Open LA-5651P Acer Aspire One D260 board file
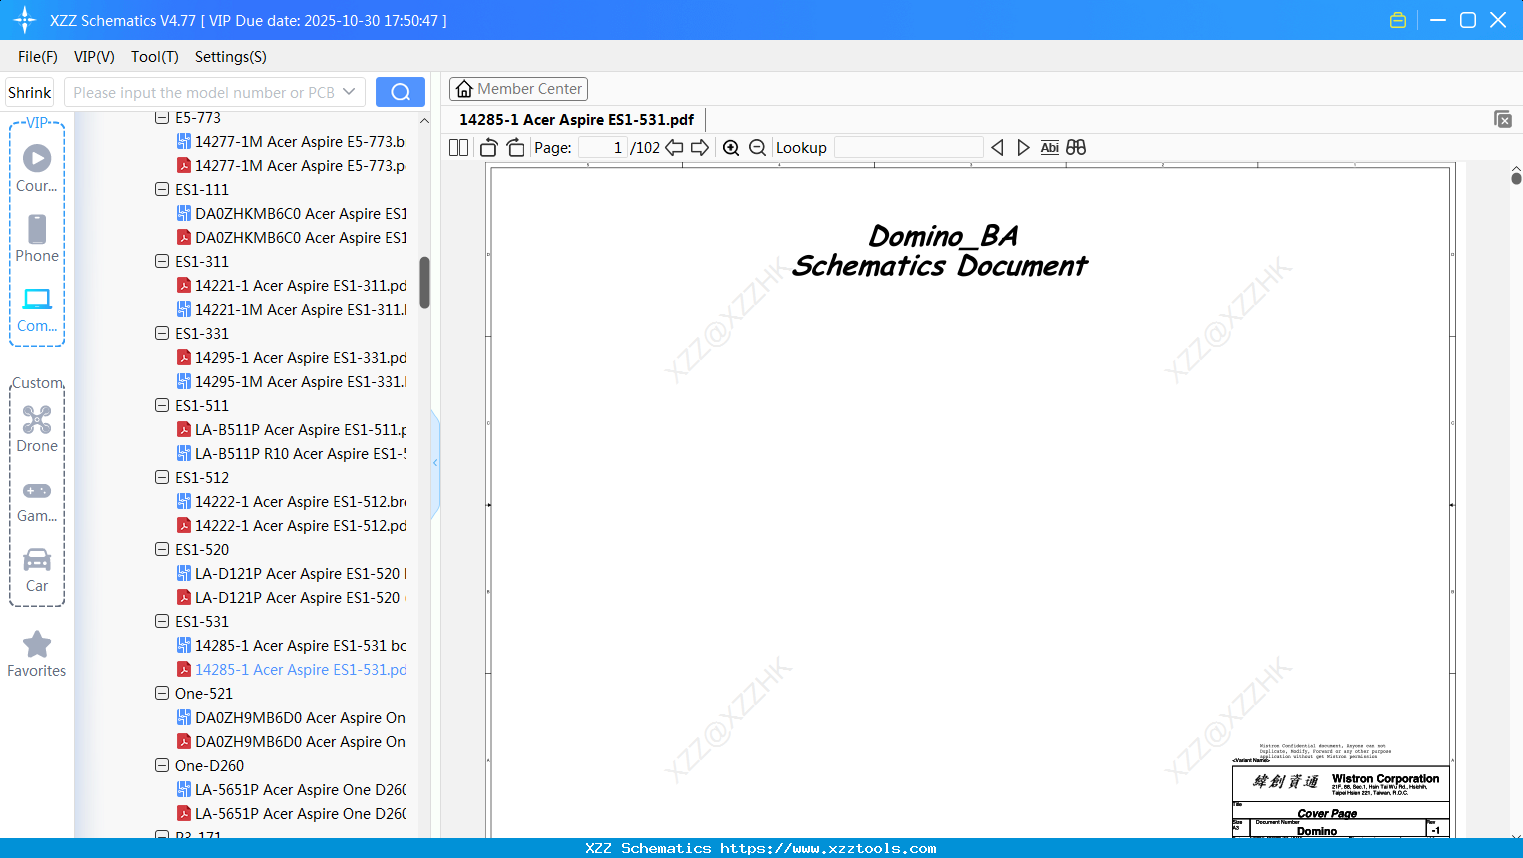 [x=291, y=789]
